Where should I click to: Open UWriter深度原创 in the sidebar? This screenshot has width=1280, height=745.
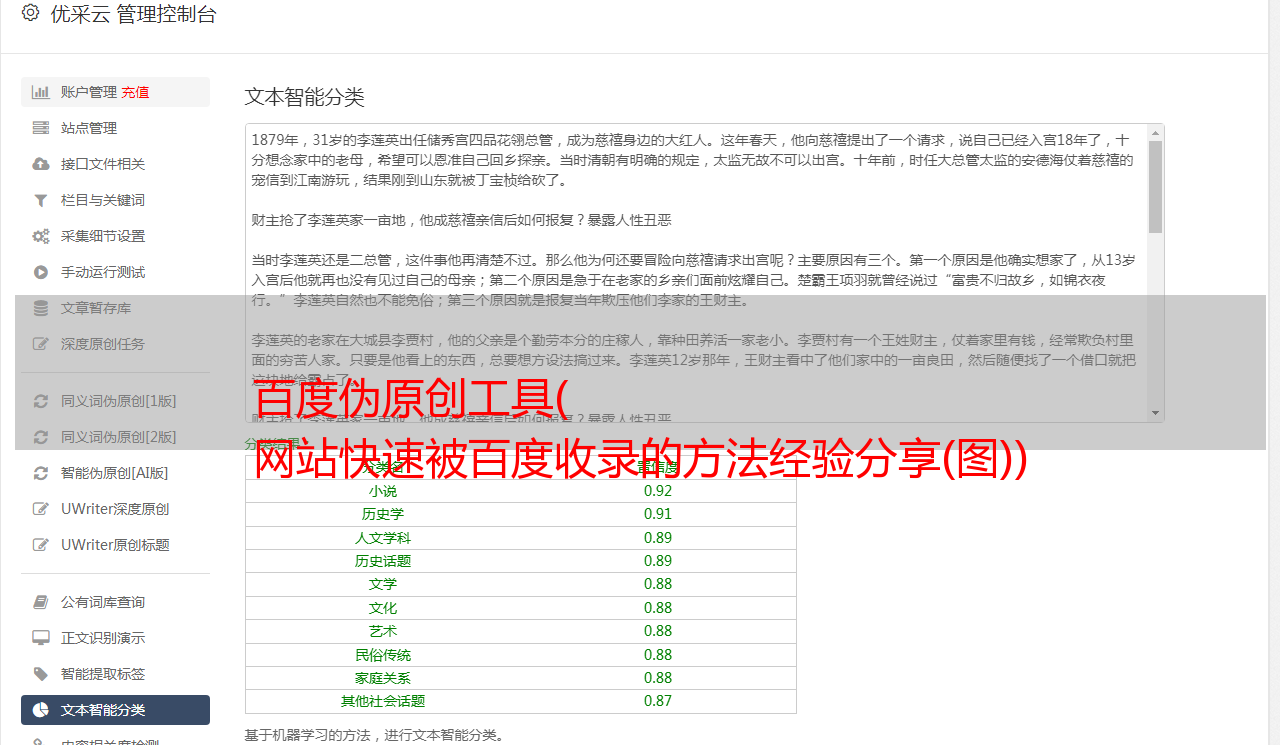(115, 509)
